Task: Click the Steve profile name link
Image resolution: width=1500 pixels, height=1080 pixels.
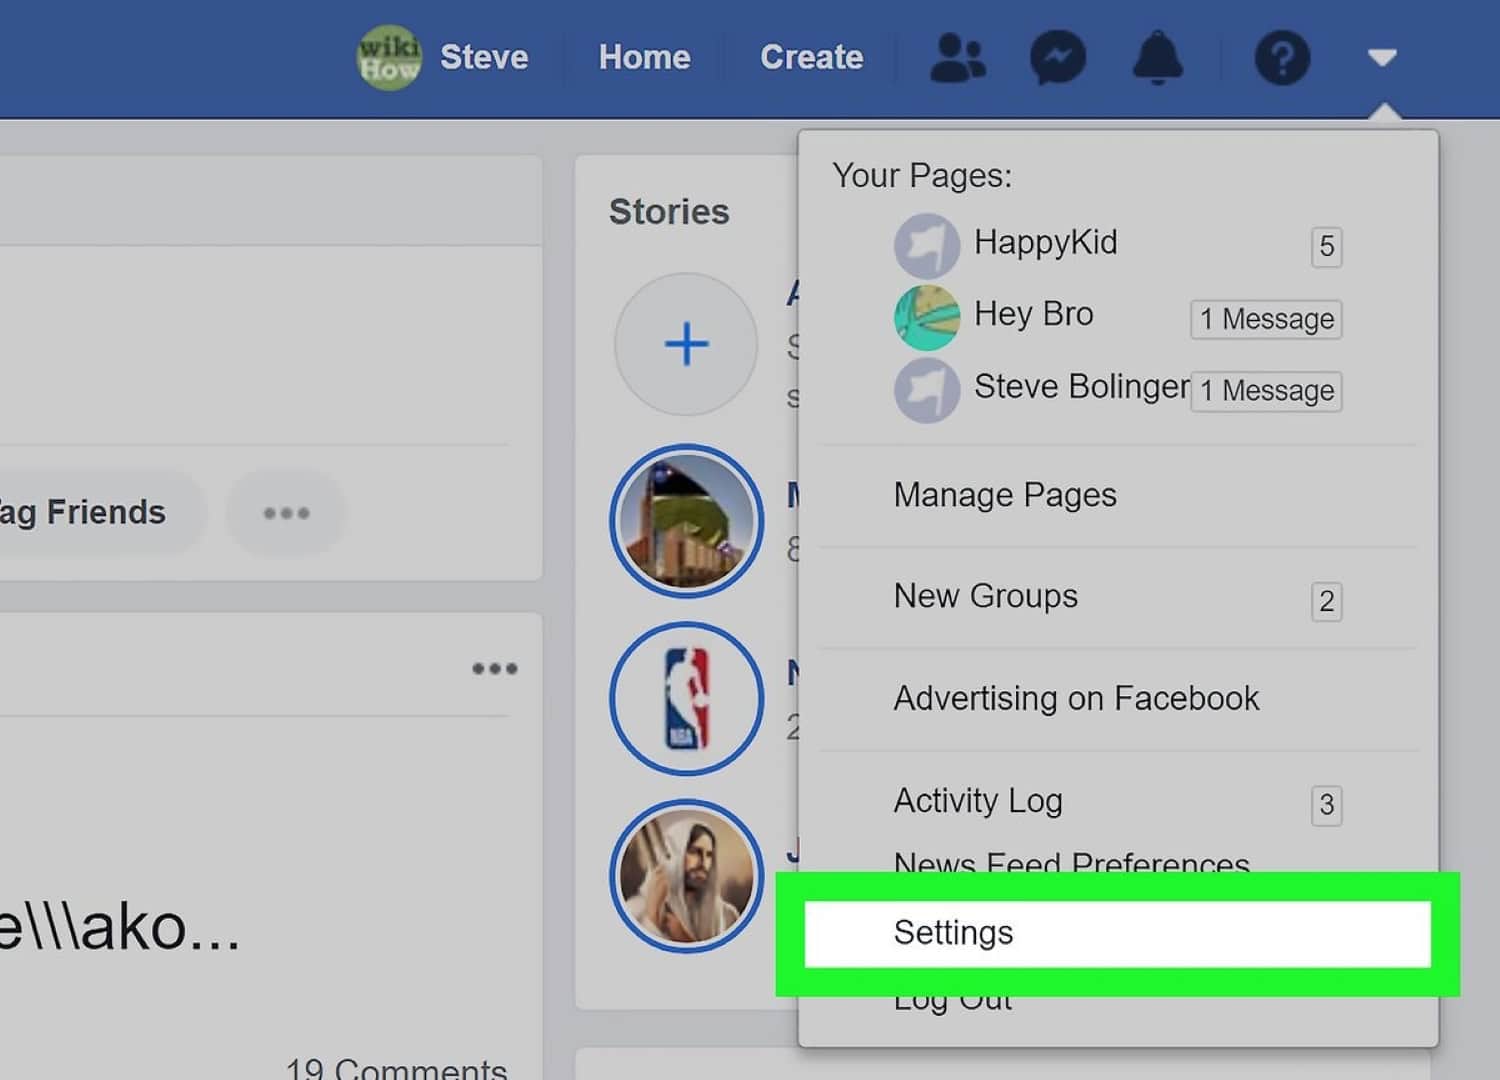Action: pyautogui.click(x=484, y=58)
